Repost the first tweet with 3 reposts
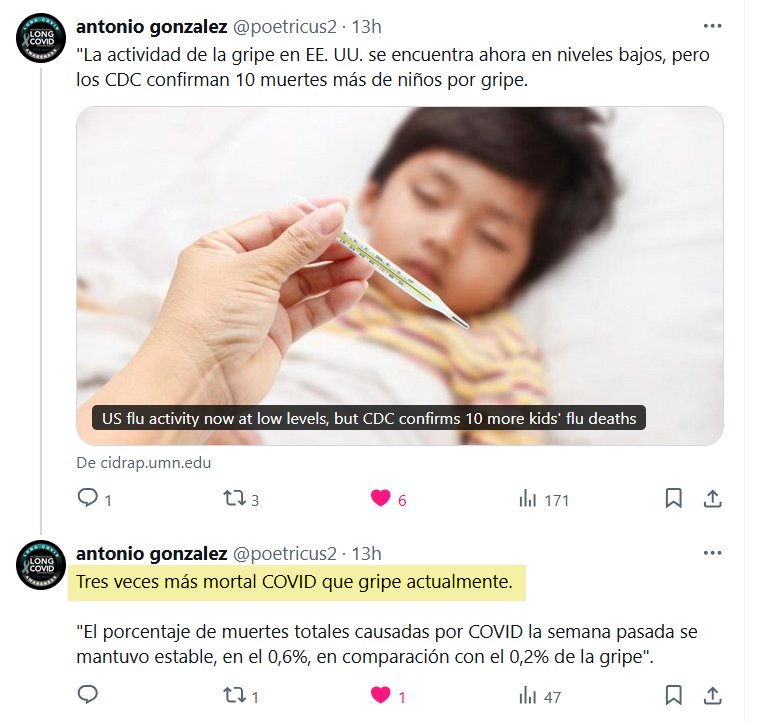 [241, 499]
